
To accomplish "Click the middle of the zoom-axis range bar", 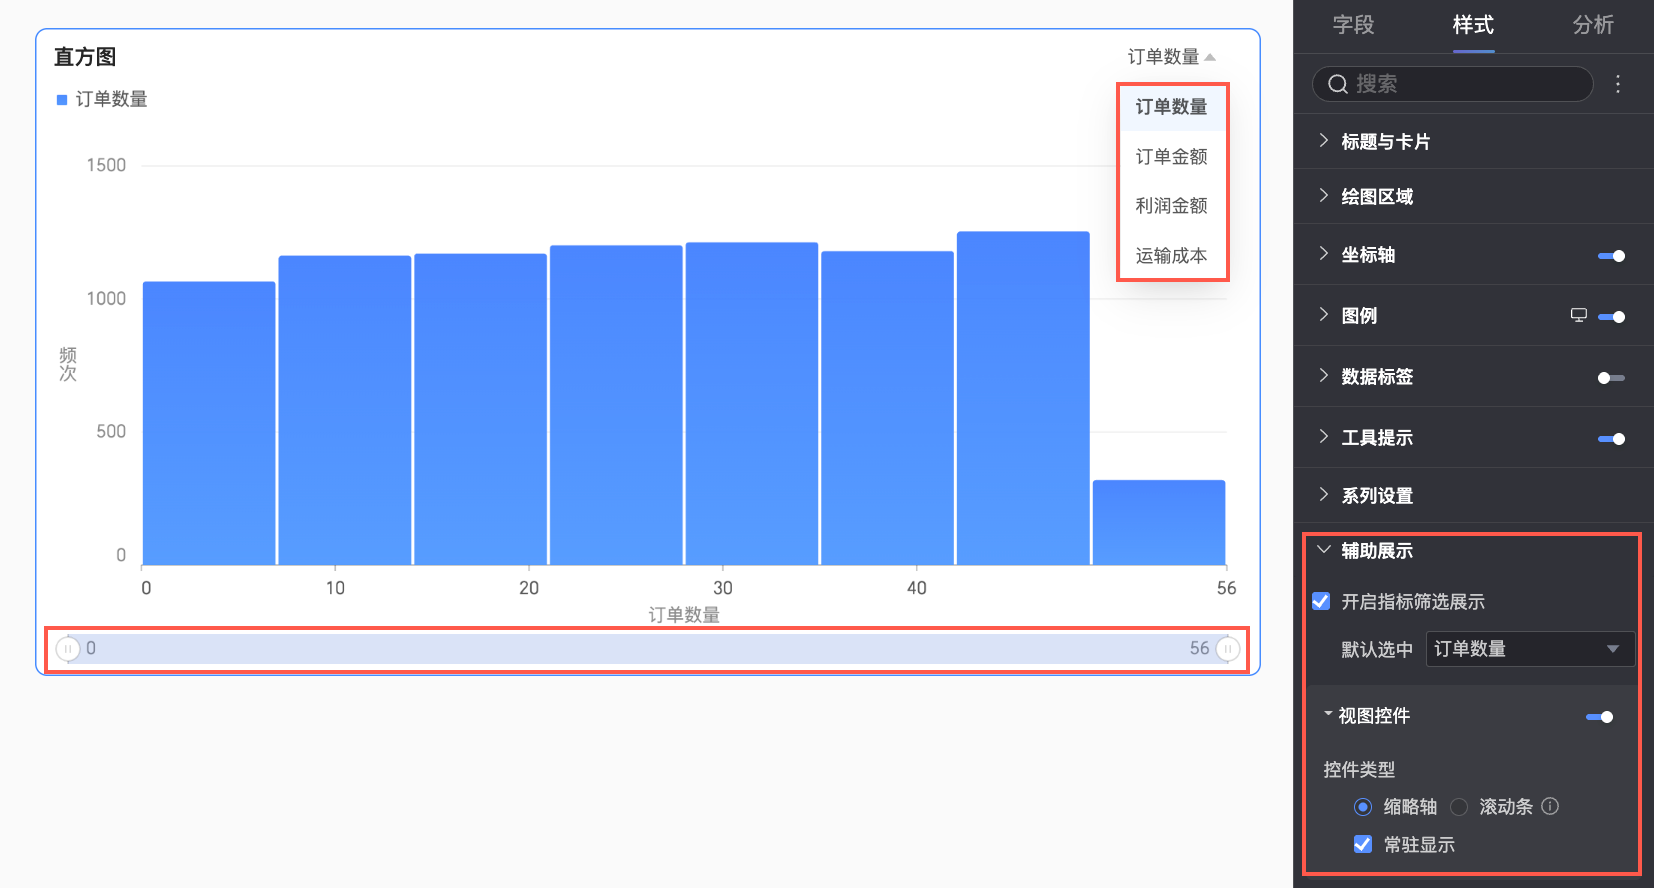I will [647, 649].
